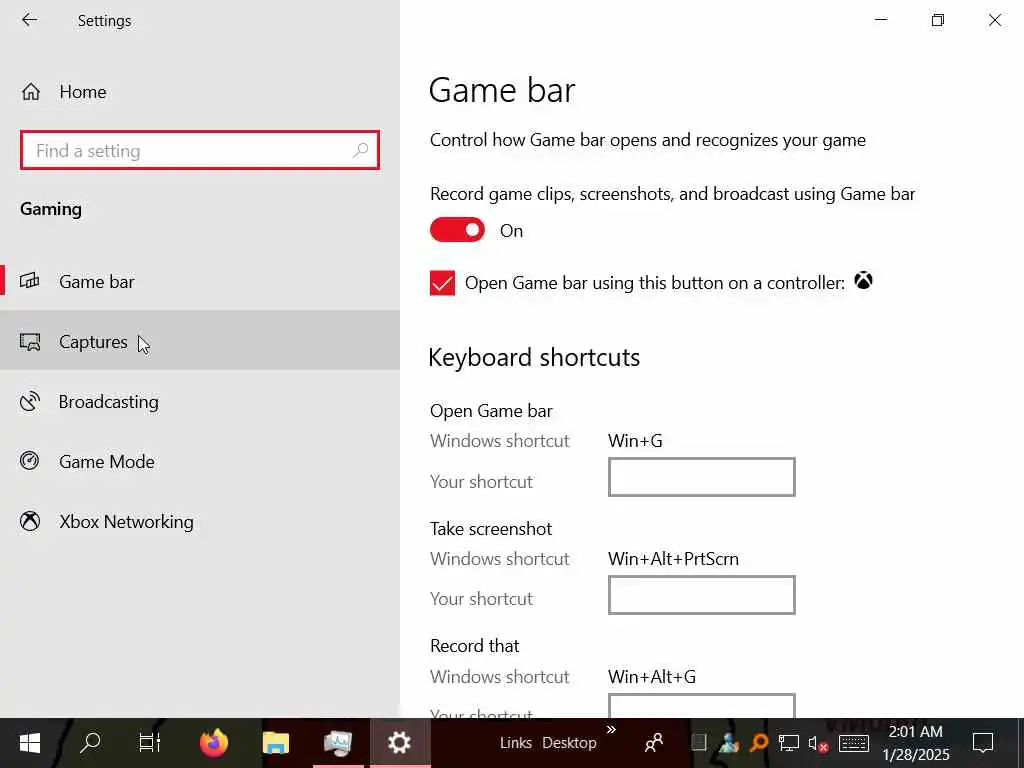The height and width of the screenshot is (768, 1024).
Task: Open the Windows Start menu
Action: tap(29, 743)
